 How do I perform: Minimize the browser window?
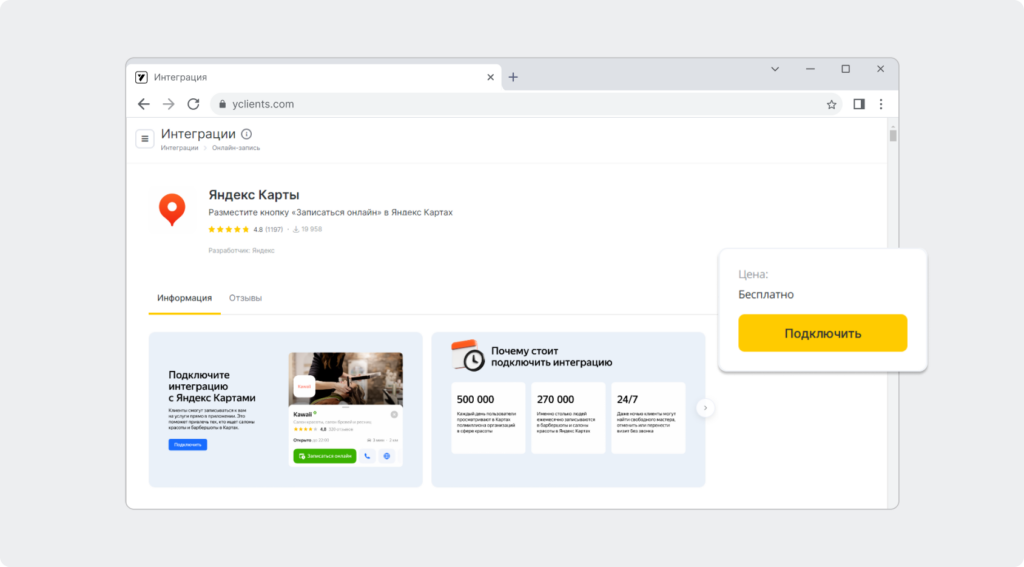(810, 69)
